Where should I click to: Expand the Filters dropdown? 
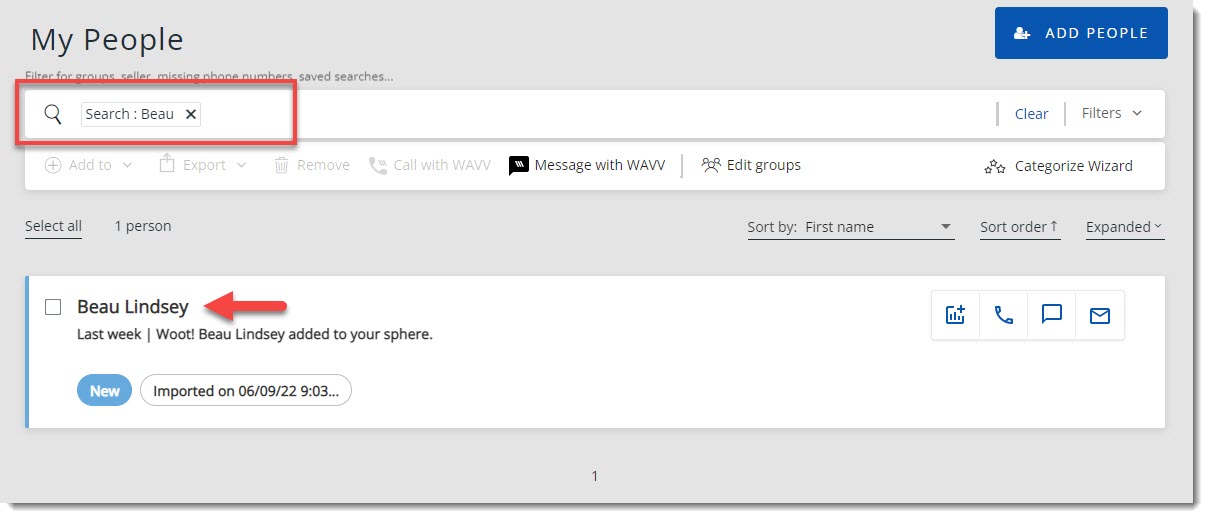tap(1111, 113)
